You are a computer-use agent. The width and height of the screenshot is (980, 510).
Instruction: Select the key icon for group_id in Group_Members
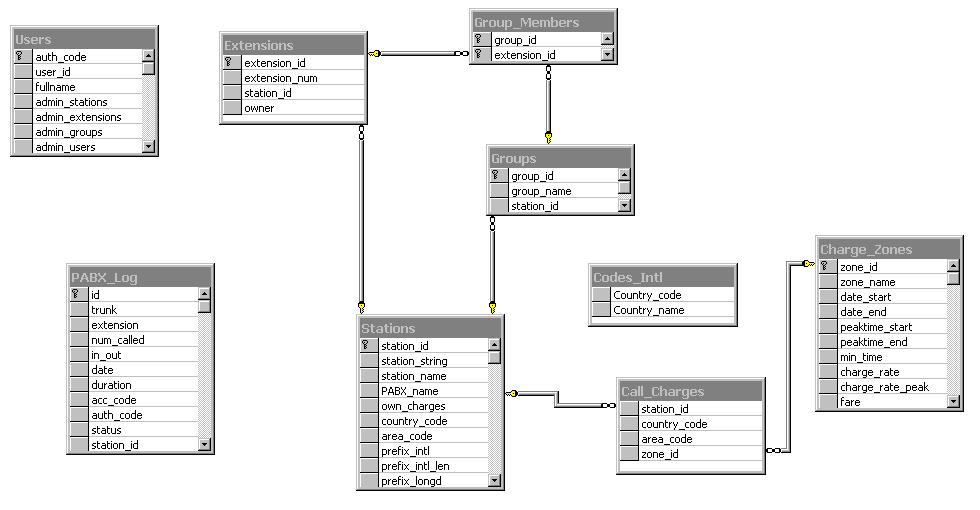pyautogui.click(x=480, y=40)
